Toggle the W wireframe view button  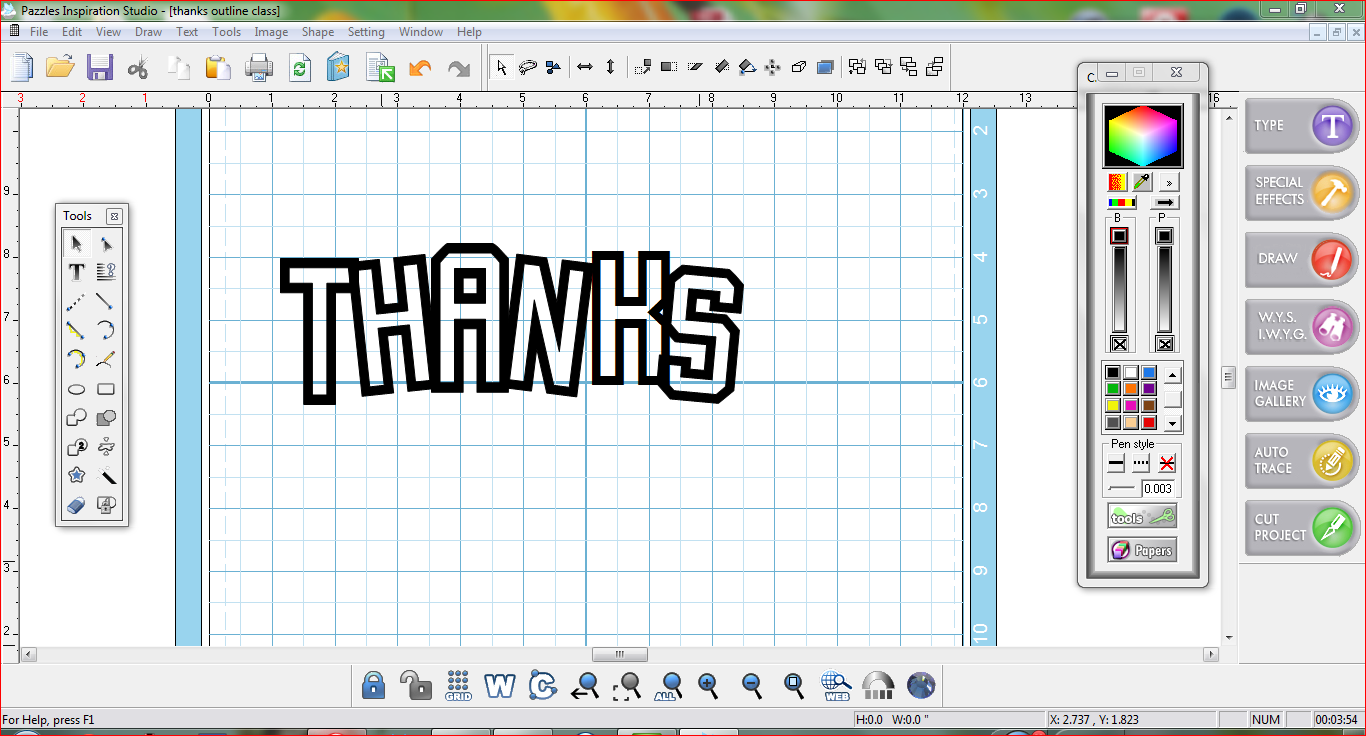(499, 685)
